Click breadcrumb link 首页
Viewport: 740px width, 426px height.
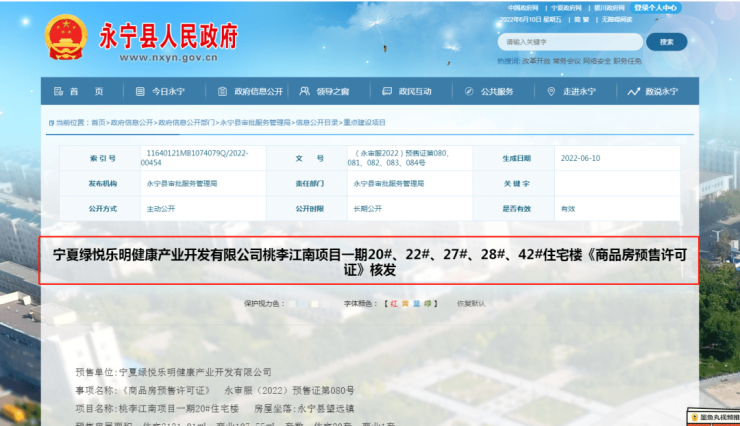click(98, 123)
